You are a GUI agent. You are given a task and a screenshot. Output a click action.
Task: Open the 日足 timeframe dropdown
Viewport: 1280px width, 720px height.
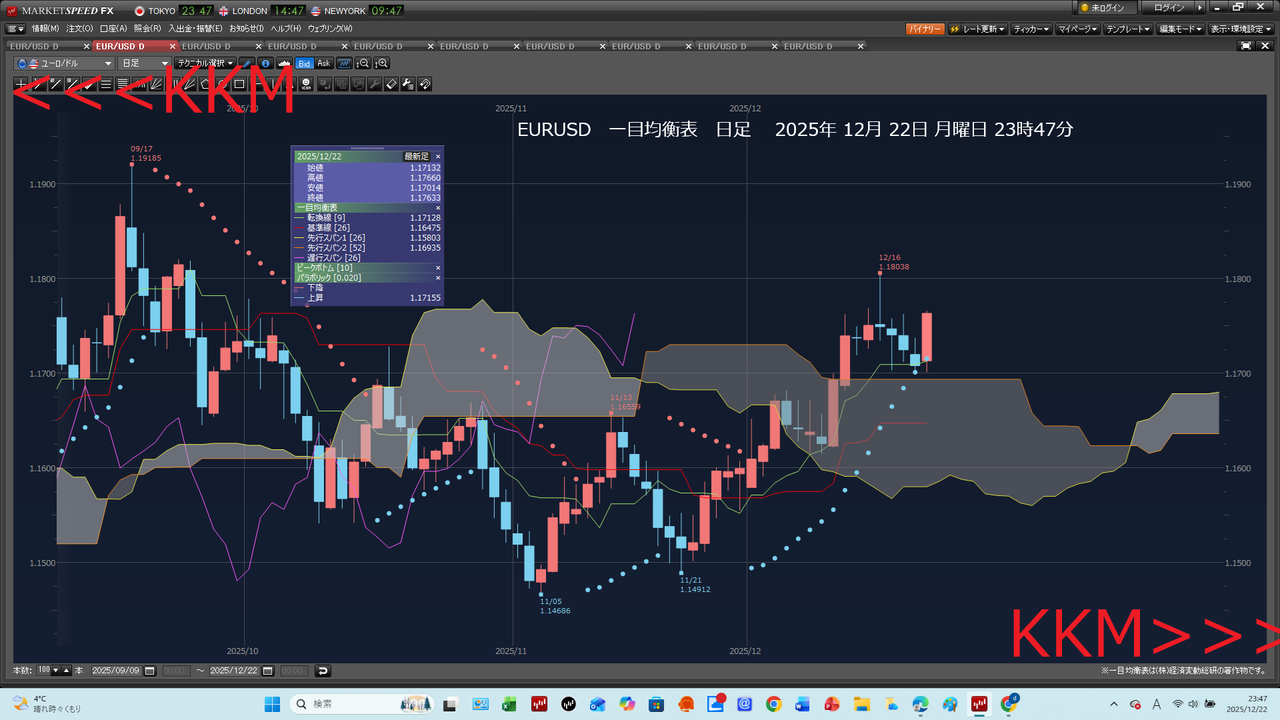point(144,63)
